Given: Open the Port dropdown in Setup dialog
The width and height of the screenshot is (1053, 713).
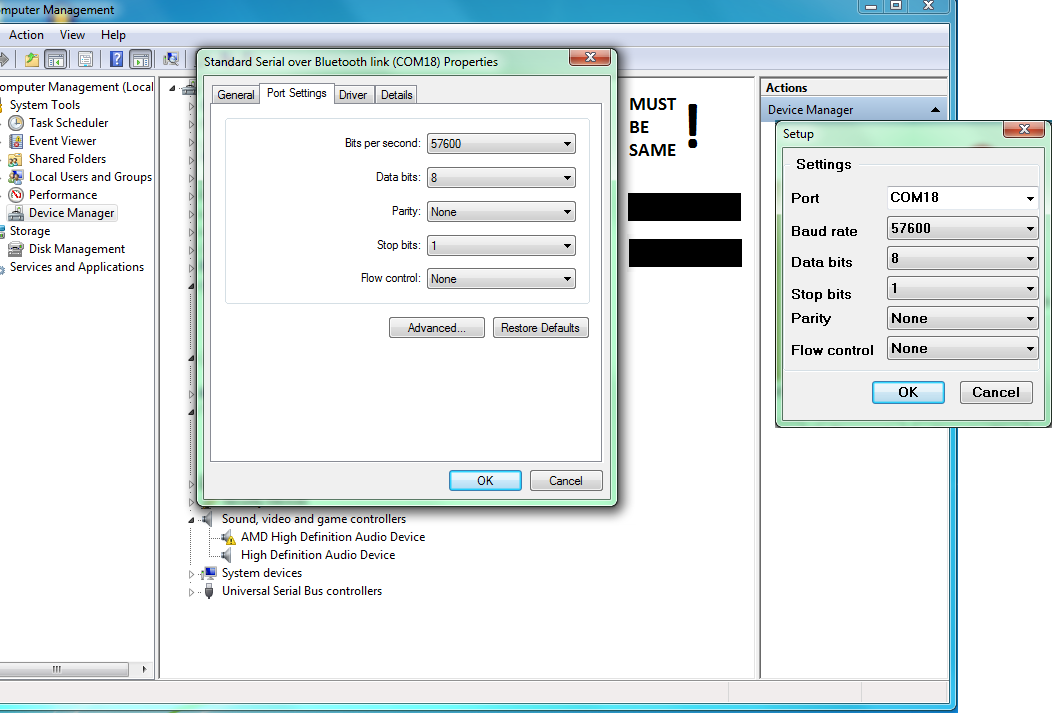Looking at the screenshot, I should 962,198.
